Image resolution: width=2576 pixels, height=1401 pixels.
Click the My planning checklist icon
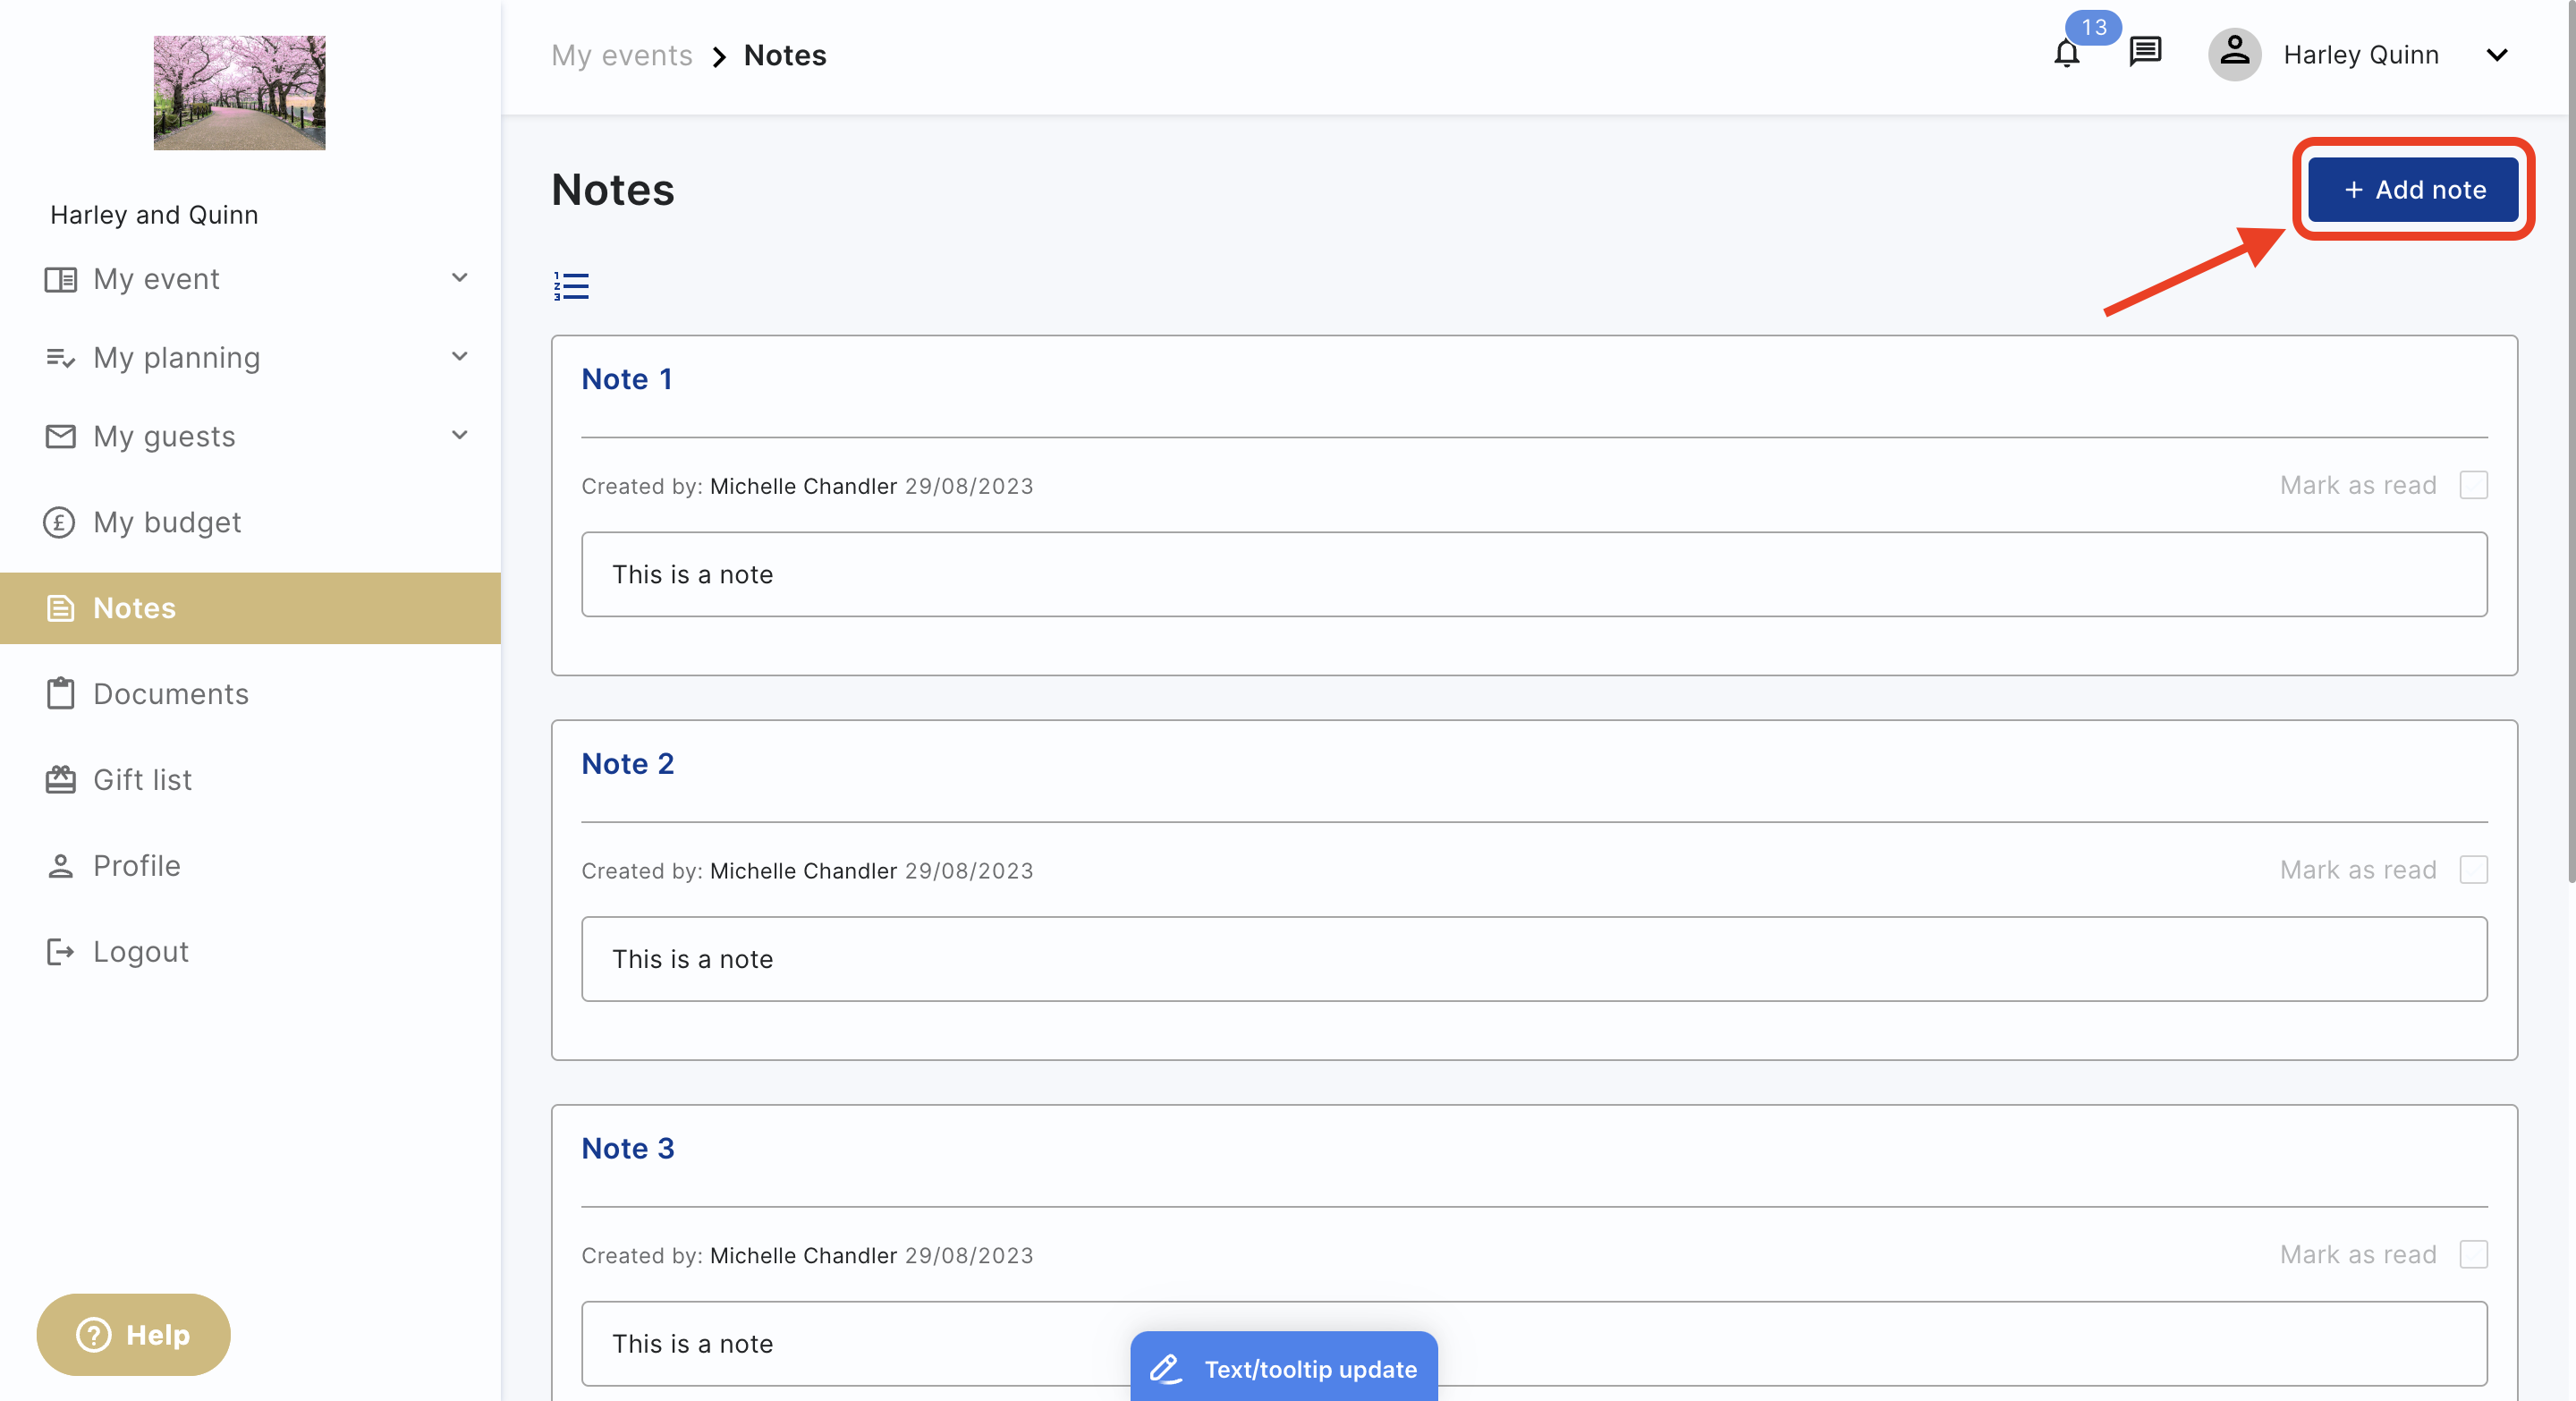click(x=60, y=358)
